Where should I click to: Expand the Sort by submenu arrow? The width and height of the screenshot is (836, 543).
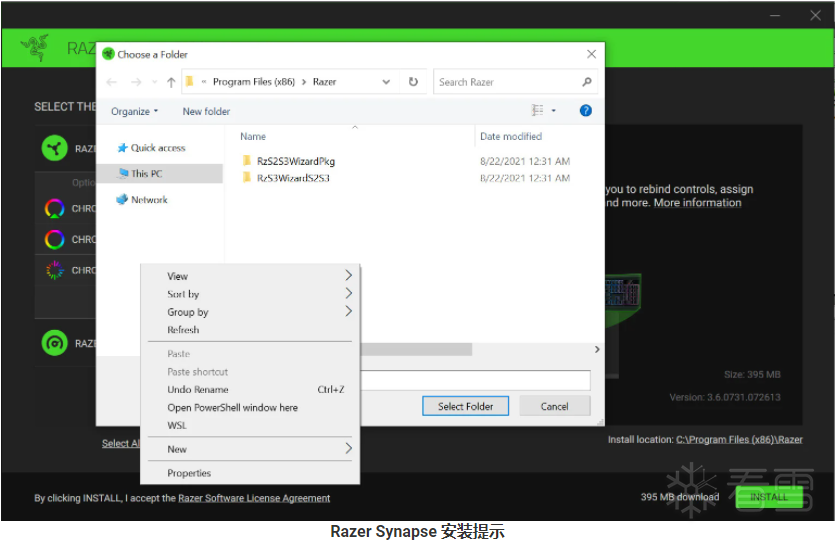[348, 293]
